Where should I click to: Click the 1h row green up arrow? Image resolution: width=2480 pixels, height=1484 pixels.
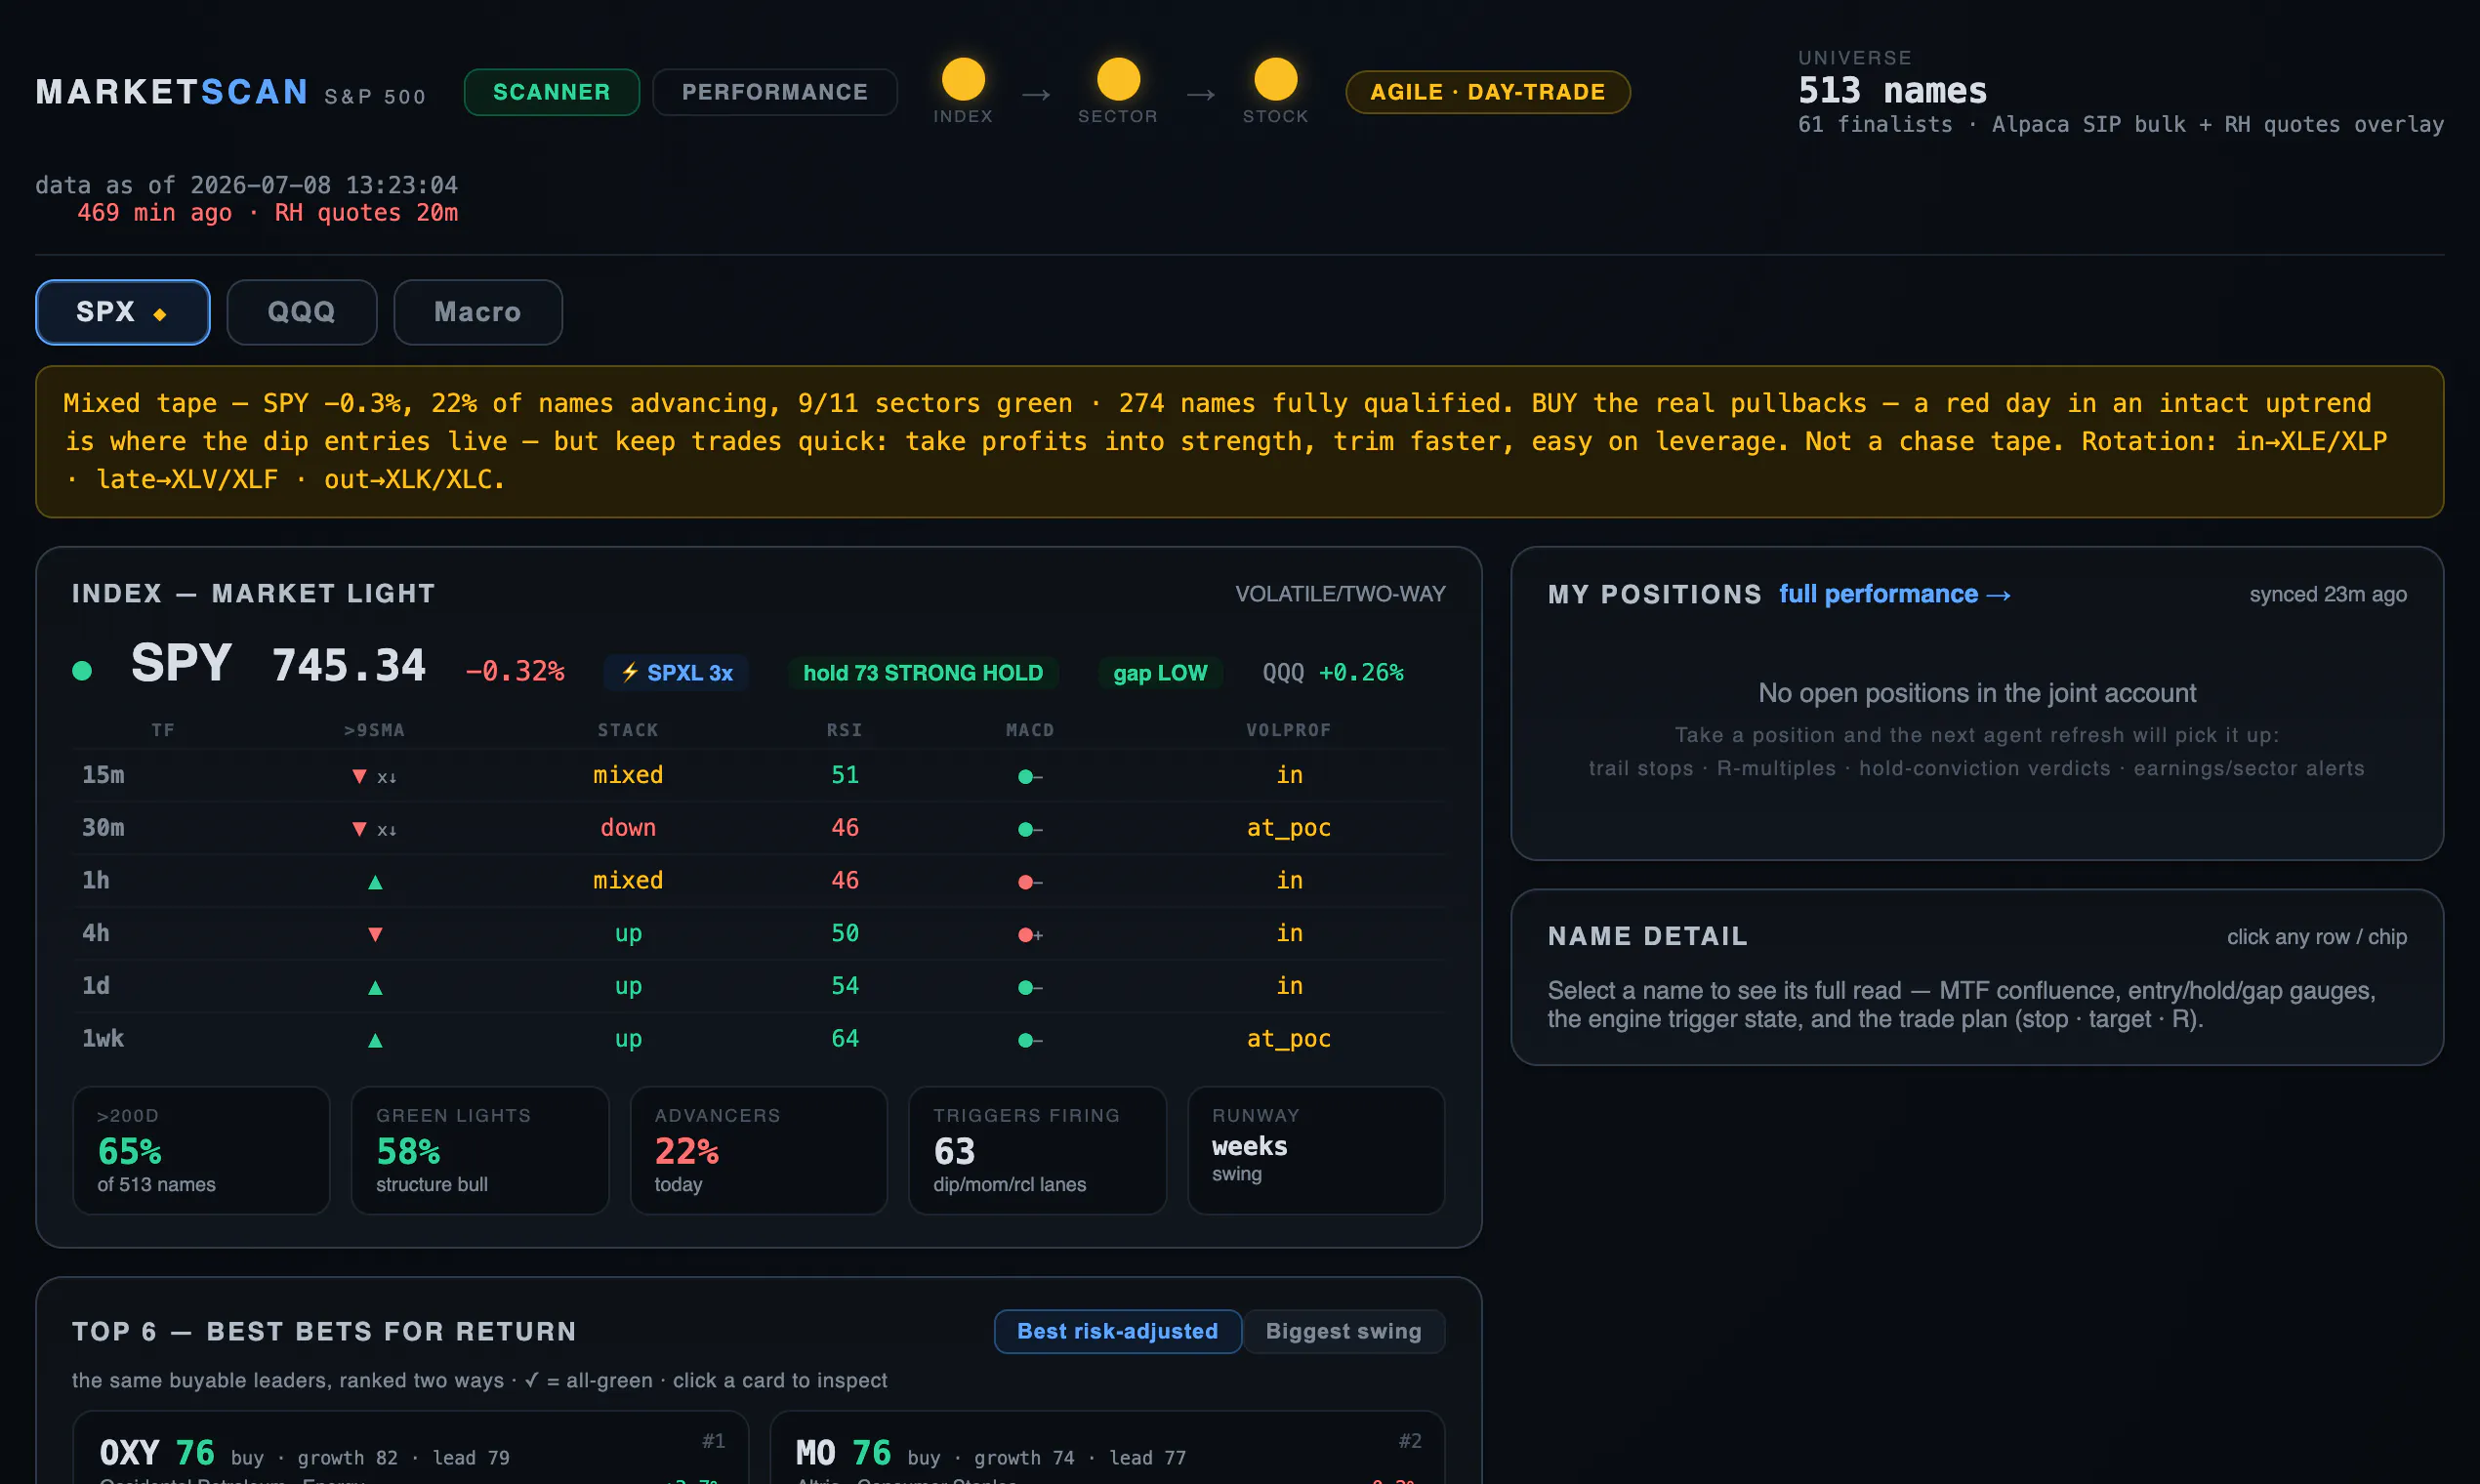pos(375,882)
